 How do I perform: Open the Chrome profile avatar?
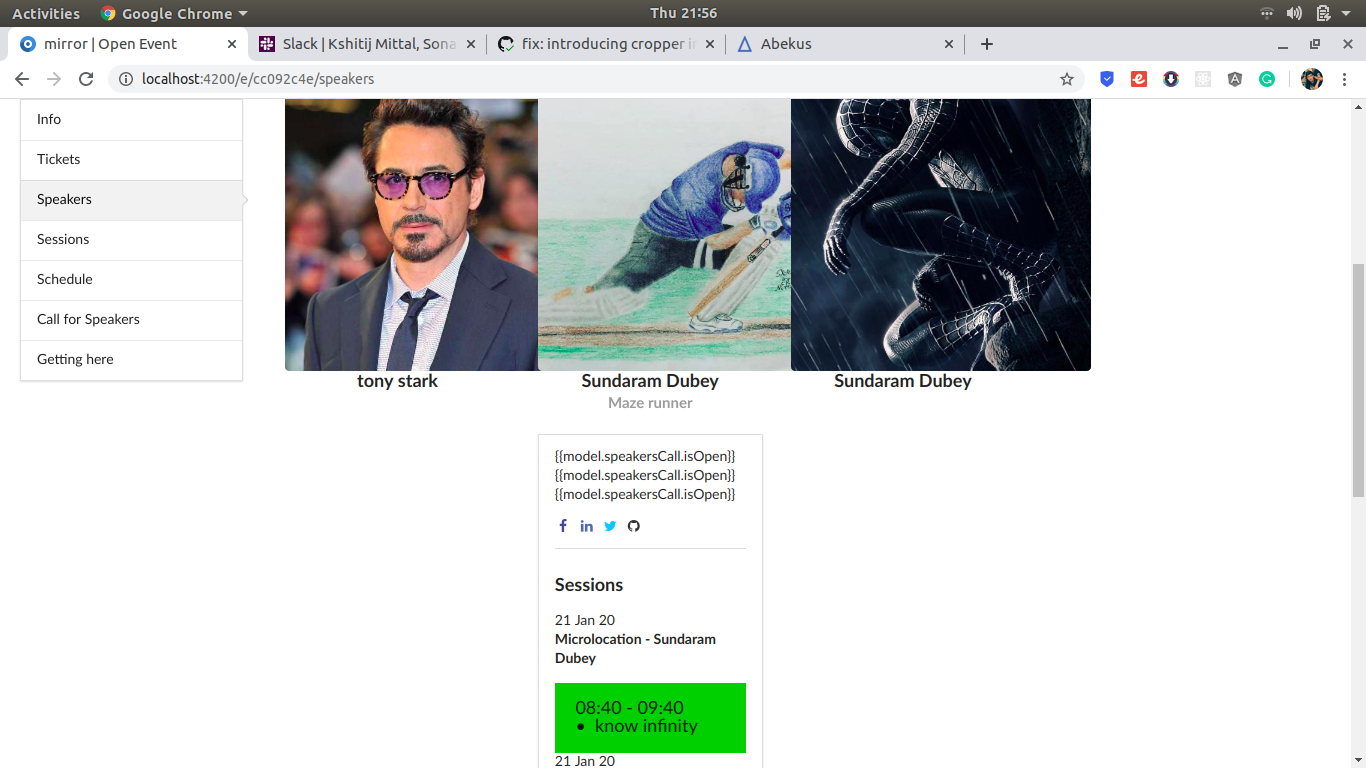click(x=1312, y=79)
